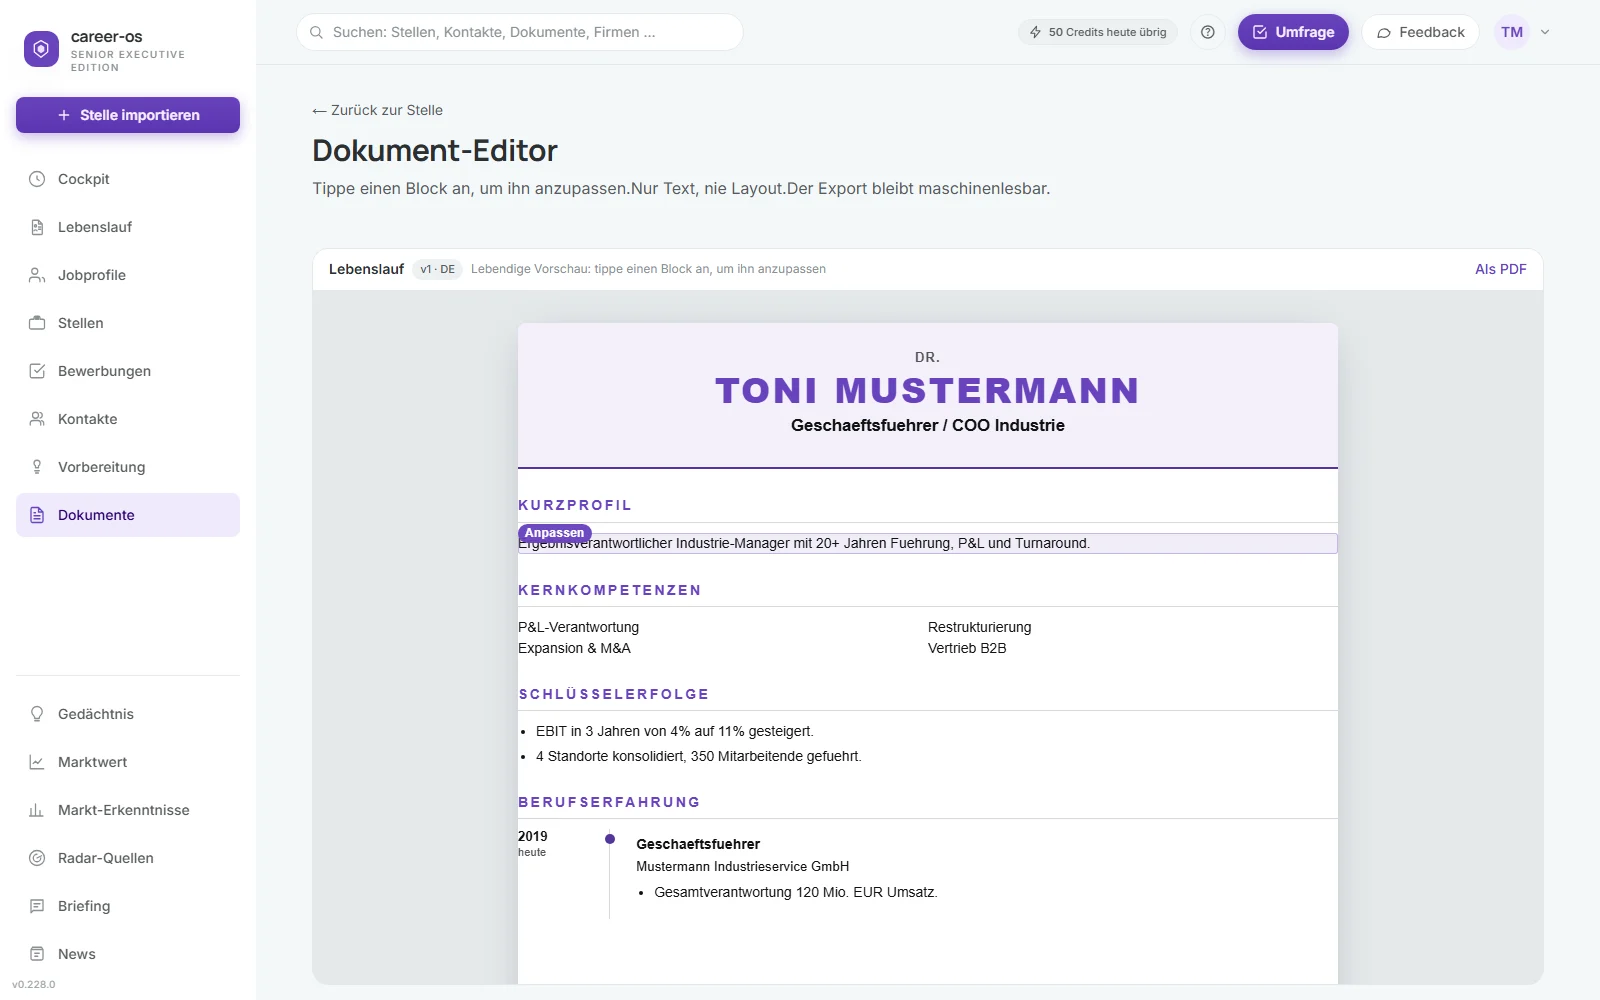Go to Kontakte in the sidebar
Viewport: 1600px width, 1000px height.
tap(128, 419)
